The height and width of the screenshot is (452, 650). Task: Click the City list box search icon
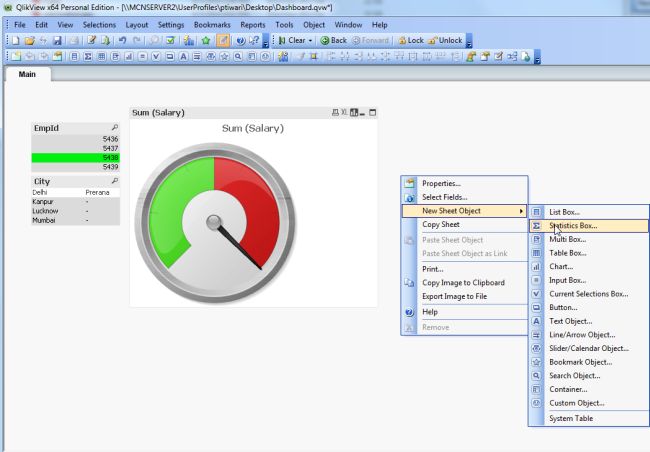[114, 181]
